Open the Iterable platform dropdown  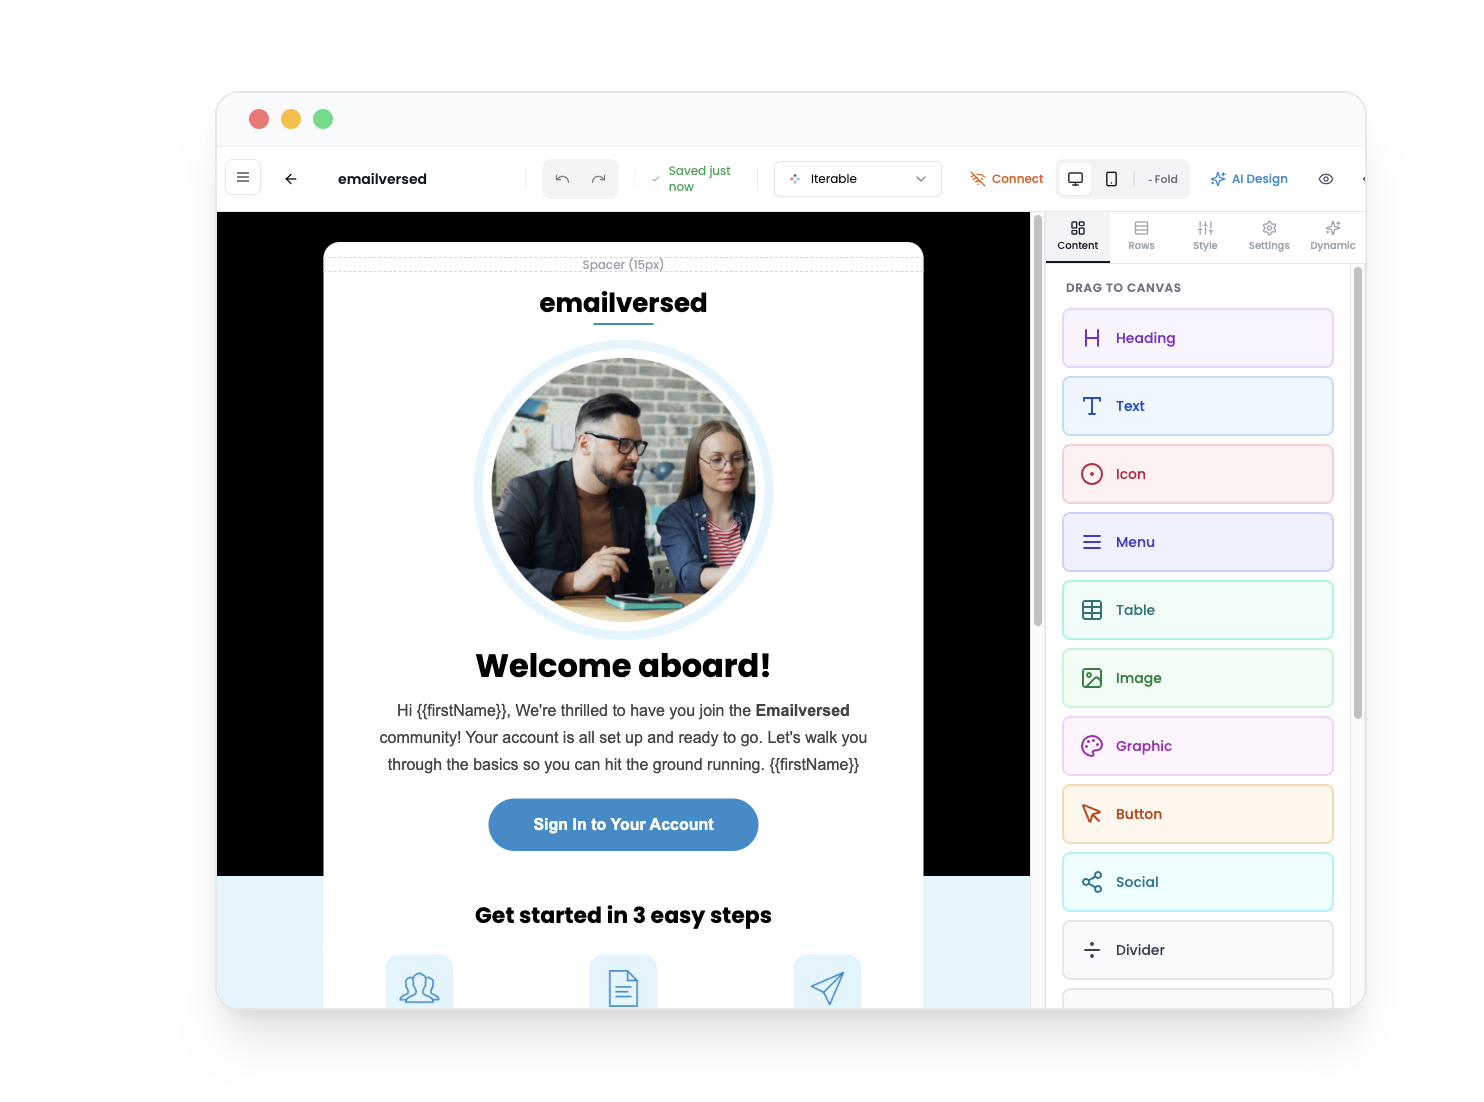tap(856, 178)
